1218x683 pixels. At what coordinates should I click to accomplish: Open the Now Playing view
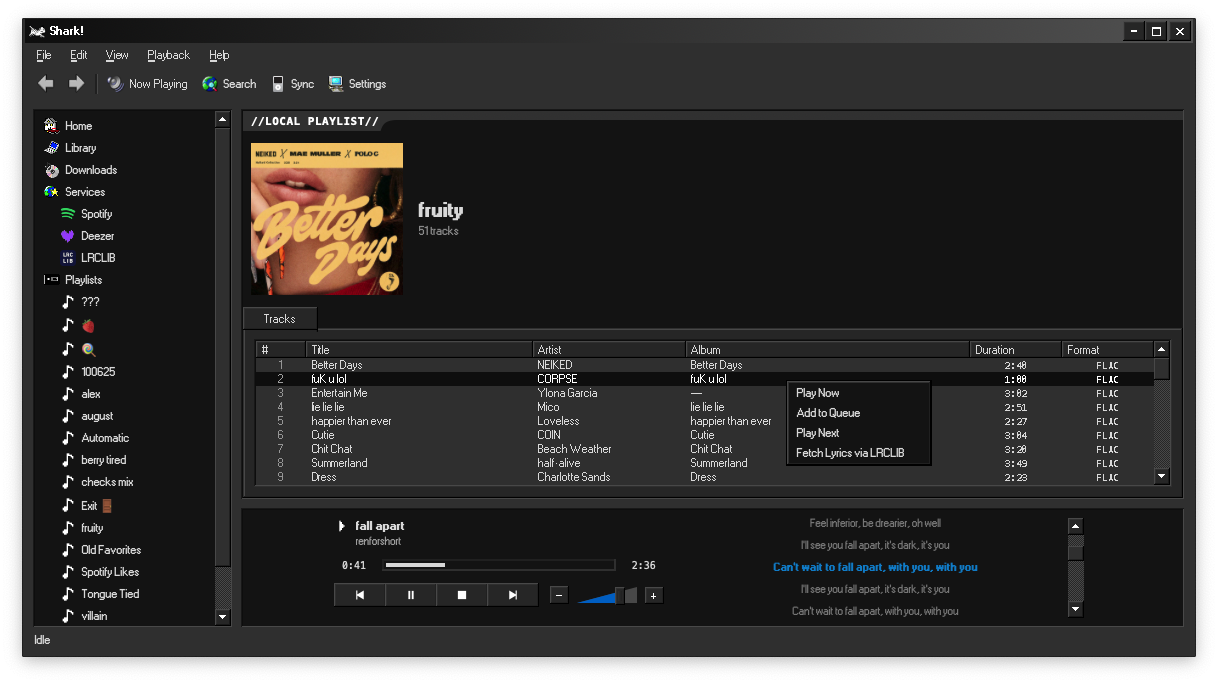pyautogui.click(x=147, y=84)
